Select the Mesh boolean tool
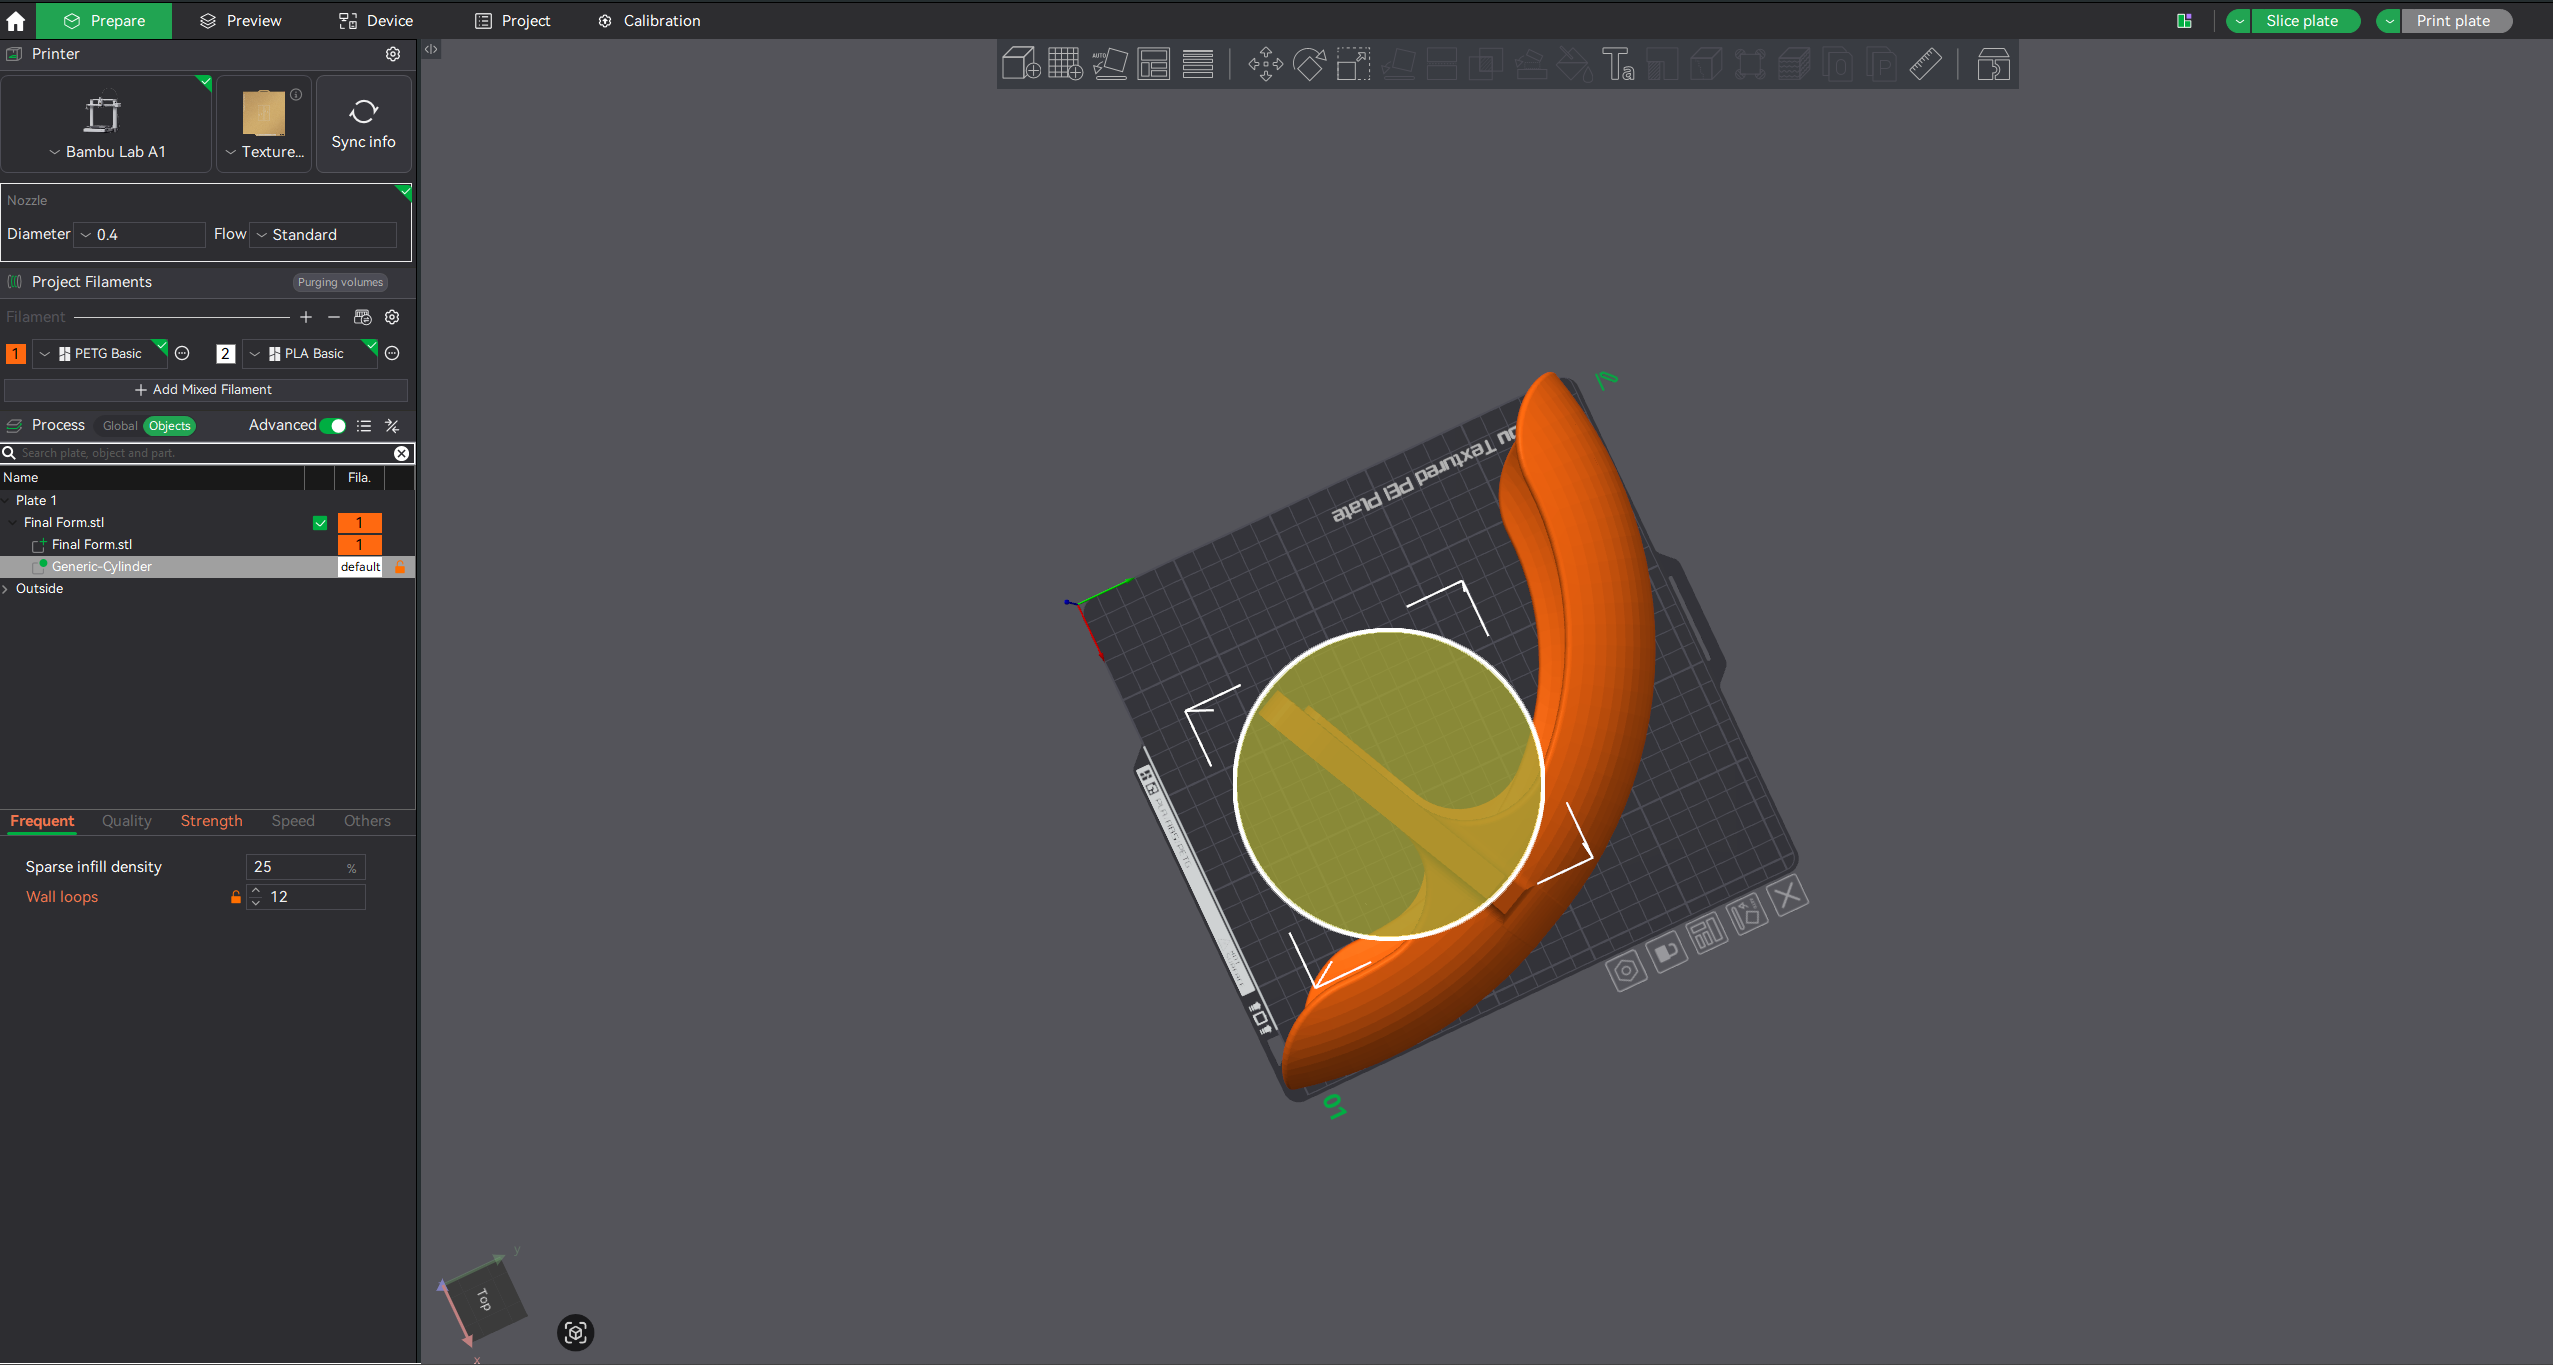Screen dimensions: 2553x1365 [x=1485, y=64]
